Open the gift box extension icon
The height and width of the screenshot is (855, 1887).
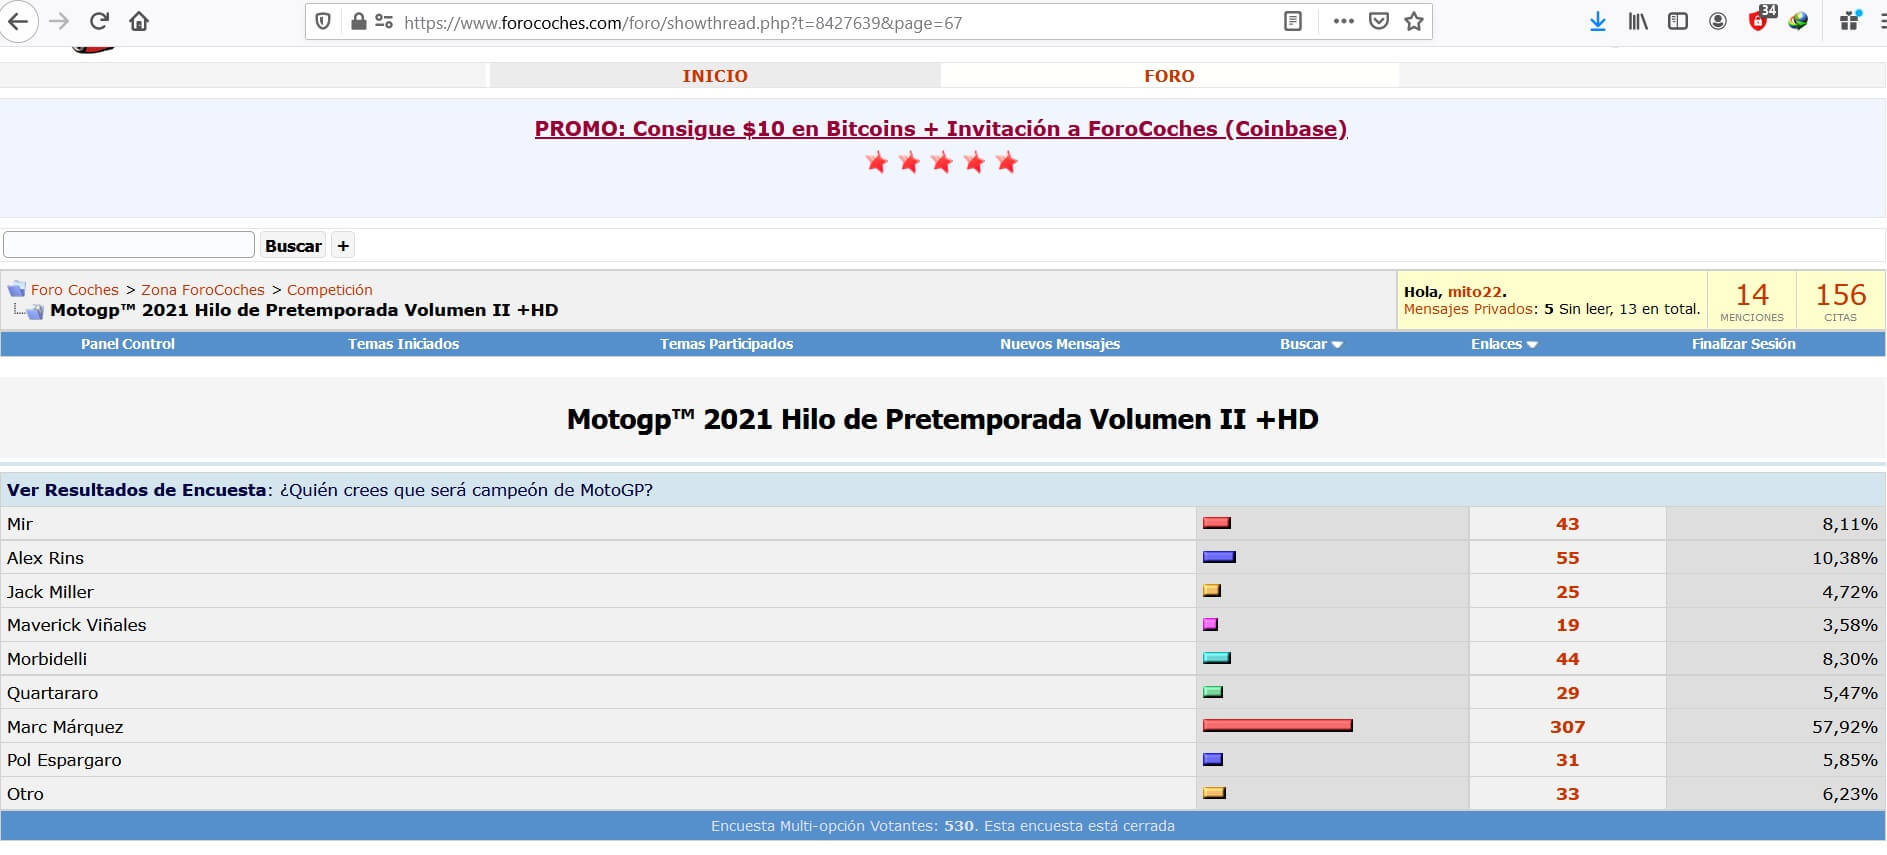point(1850,21)
